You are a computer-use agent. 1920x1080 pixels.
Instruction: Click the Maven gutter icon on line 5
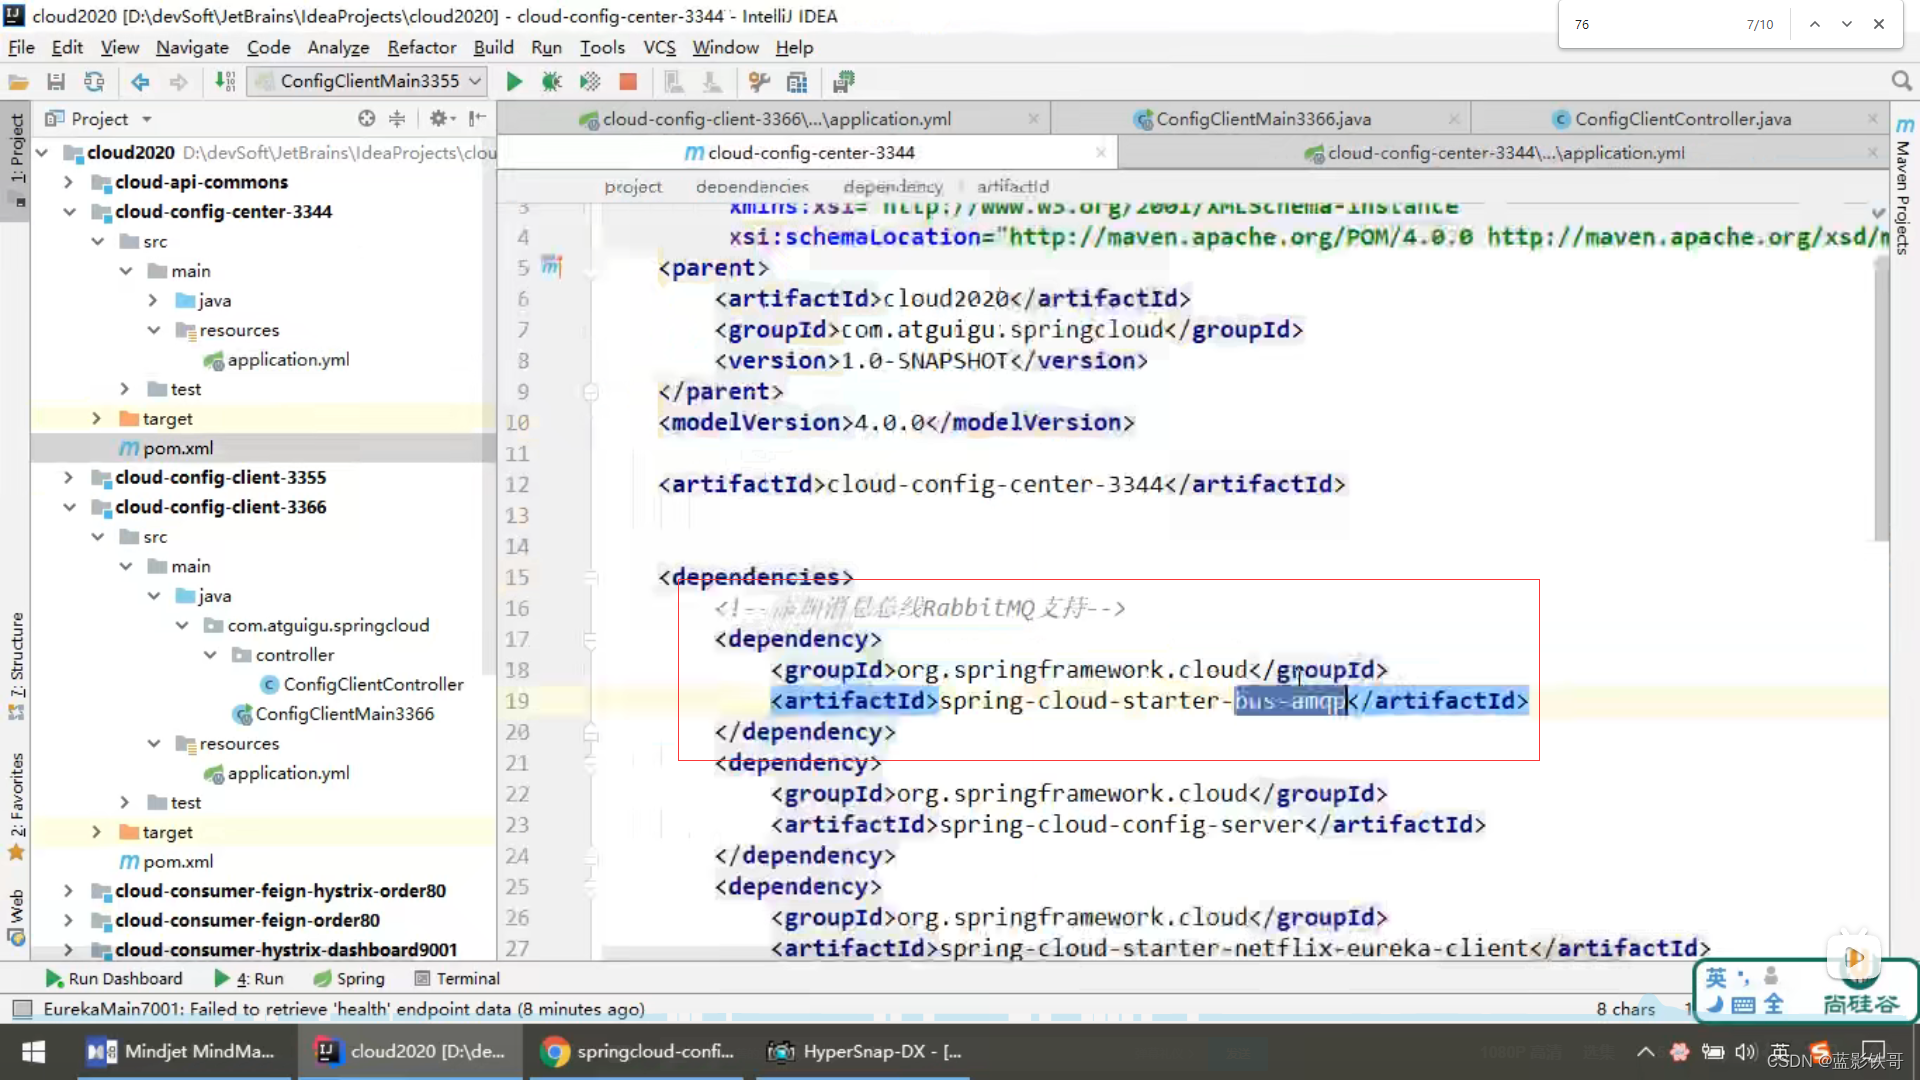(552, 266)
